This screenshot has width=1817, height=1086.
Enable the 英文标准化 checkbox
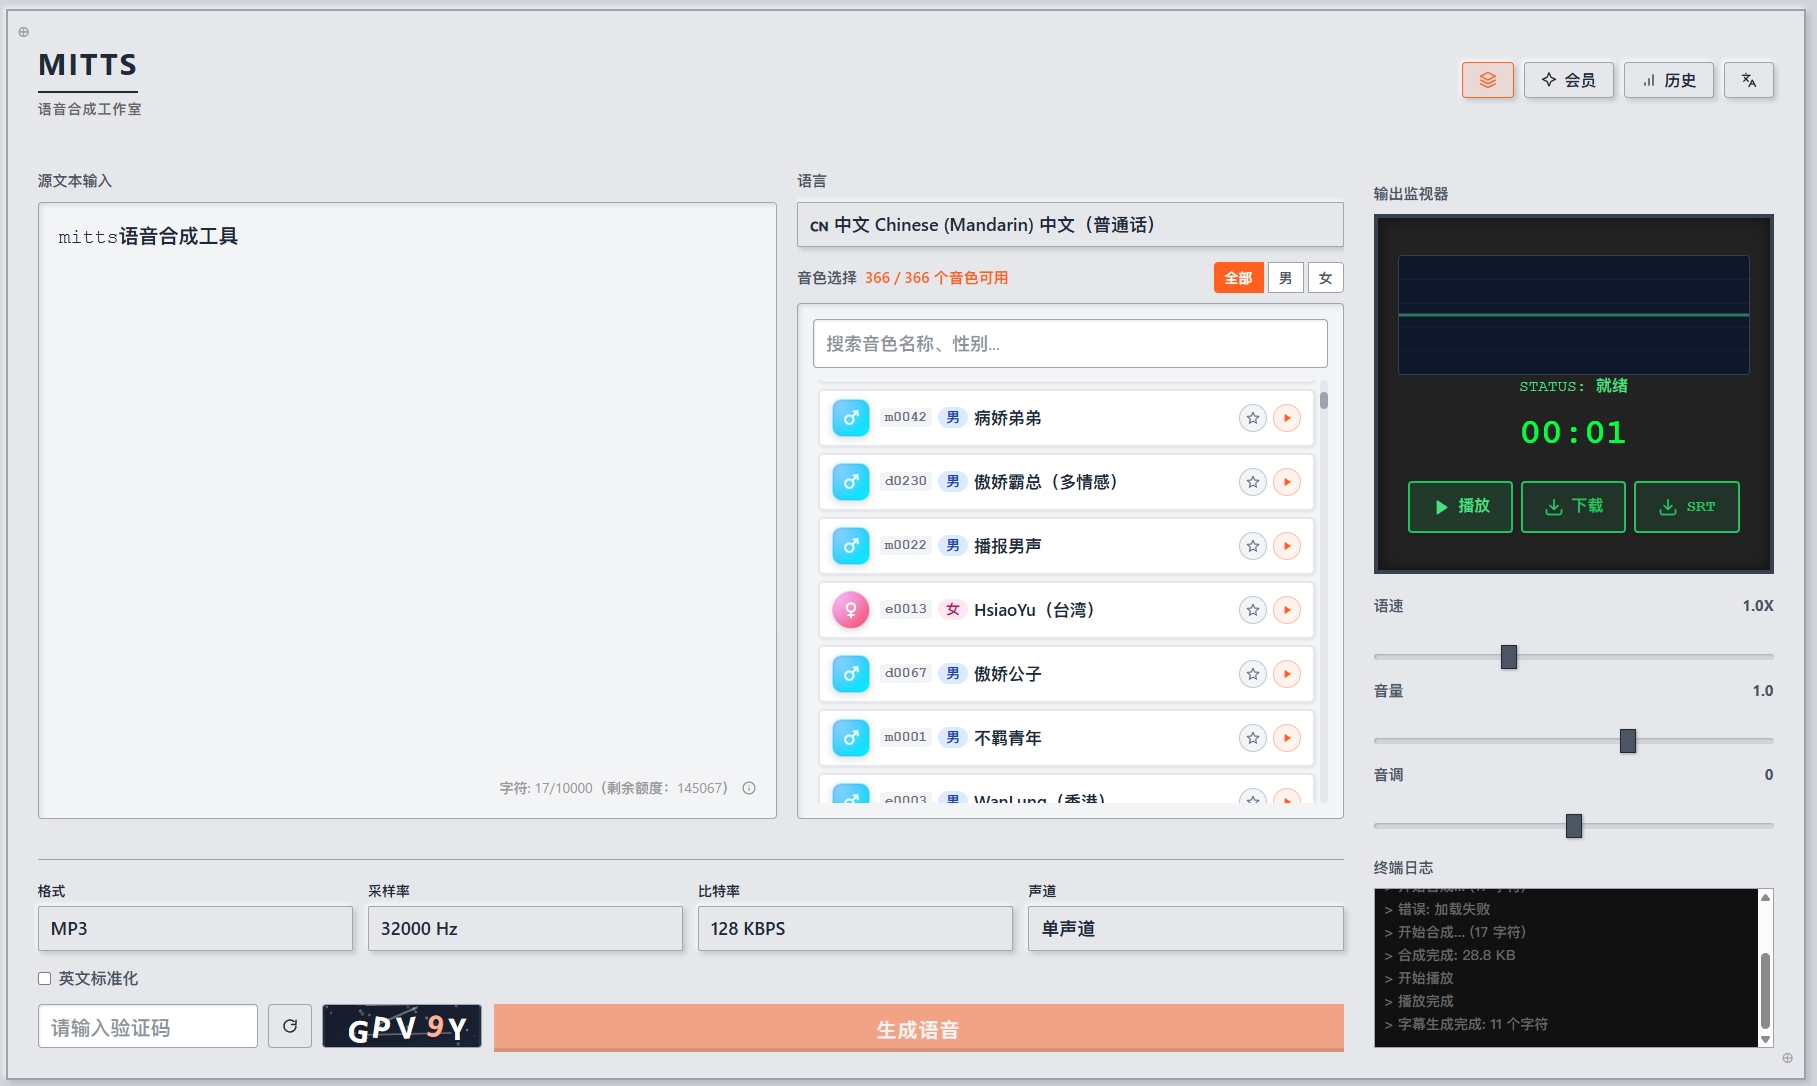coord(44,978)
